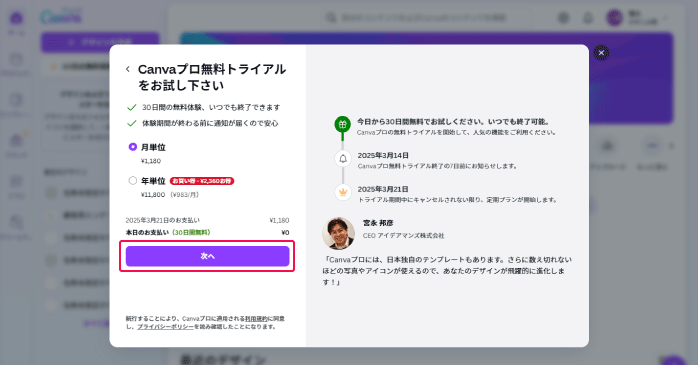Click the 次へ button
The height and width of the screenshot is (365, 698).
click(207, 256)
